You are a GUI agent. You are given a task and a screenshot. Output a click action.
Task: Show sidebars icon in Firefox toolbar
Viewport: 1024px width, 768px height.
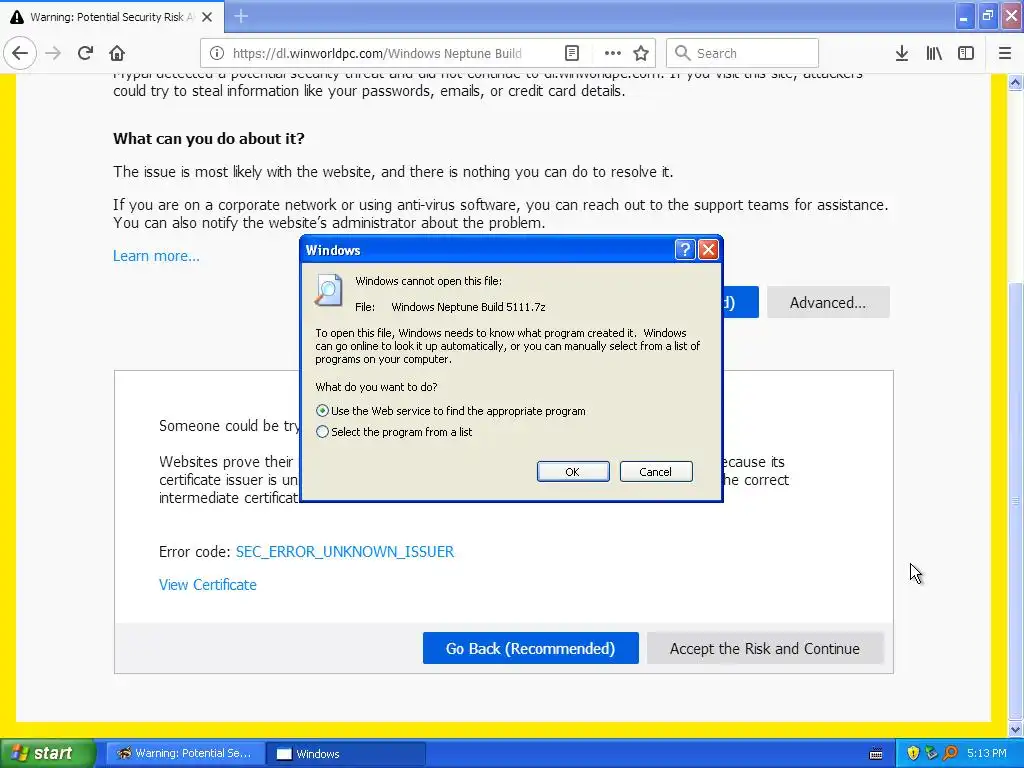pyautogui.click(x=966, y=54)
